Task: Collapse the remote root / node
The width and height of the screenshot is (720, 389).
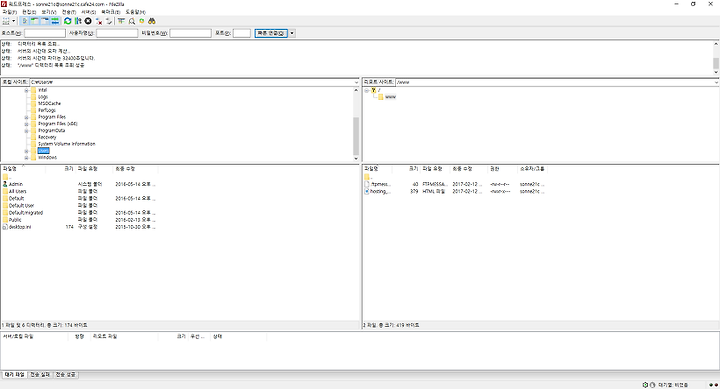Action: click(x=367, y=90)
